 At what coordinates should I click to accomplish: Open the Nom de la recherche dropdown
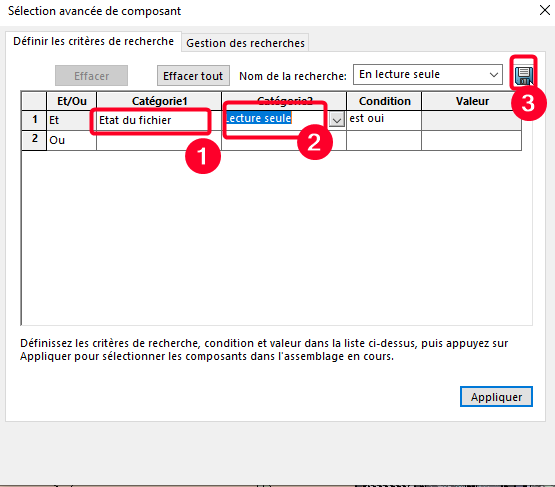[493, 75]
